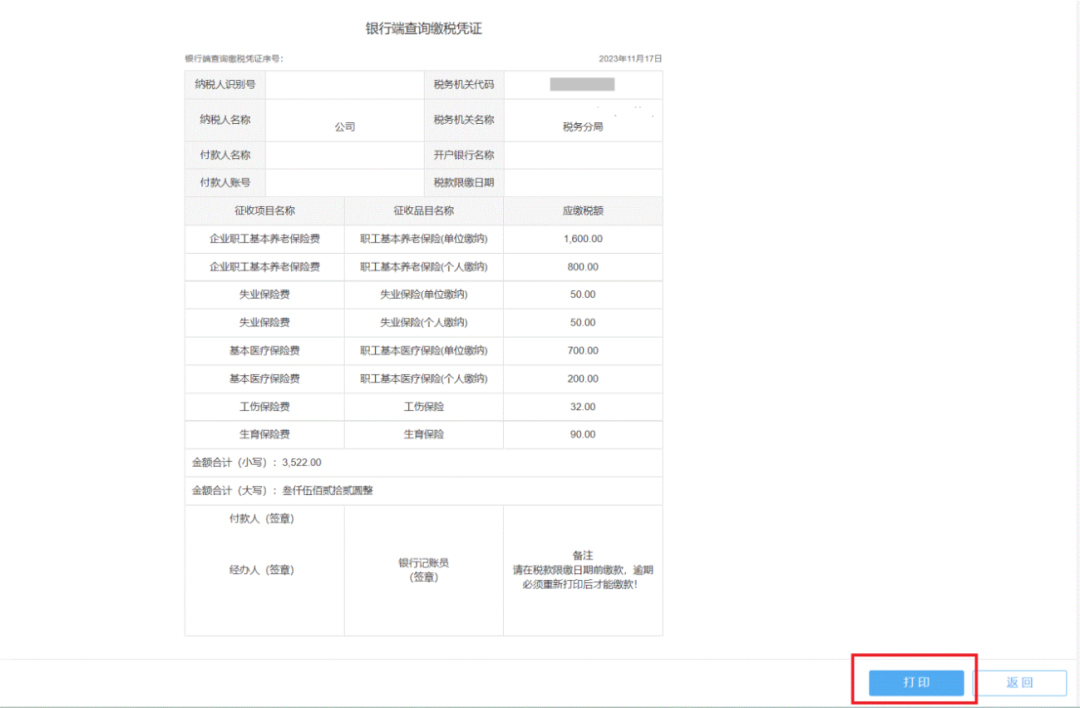
Task: Click the 税款限缴日期 field
Action: click(x=583, y=182)
